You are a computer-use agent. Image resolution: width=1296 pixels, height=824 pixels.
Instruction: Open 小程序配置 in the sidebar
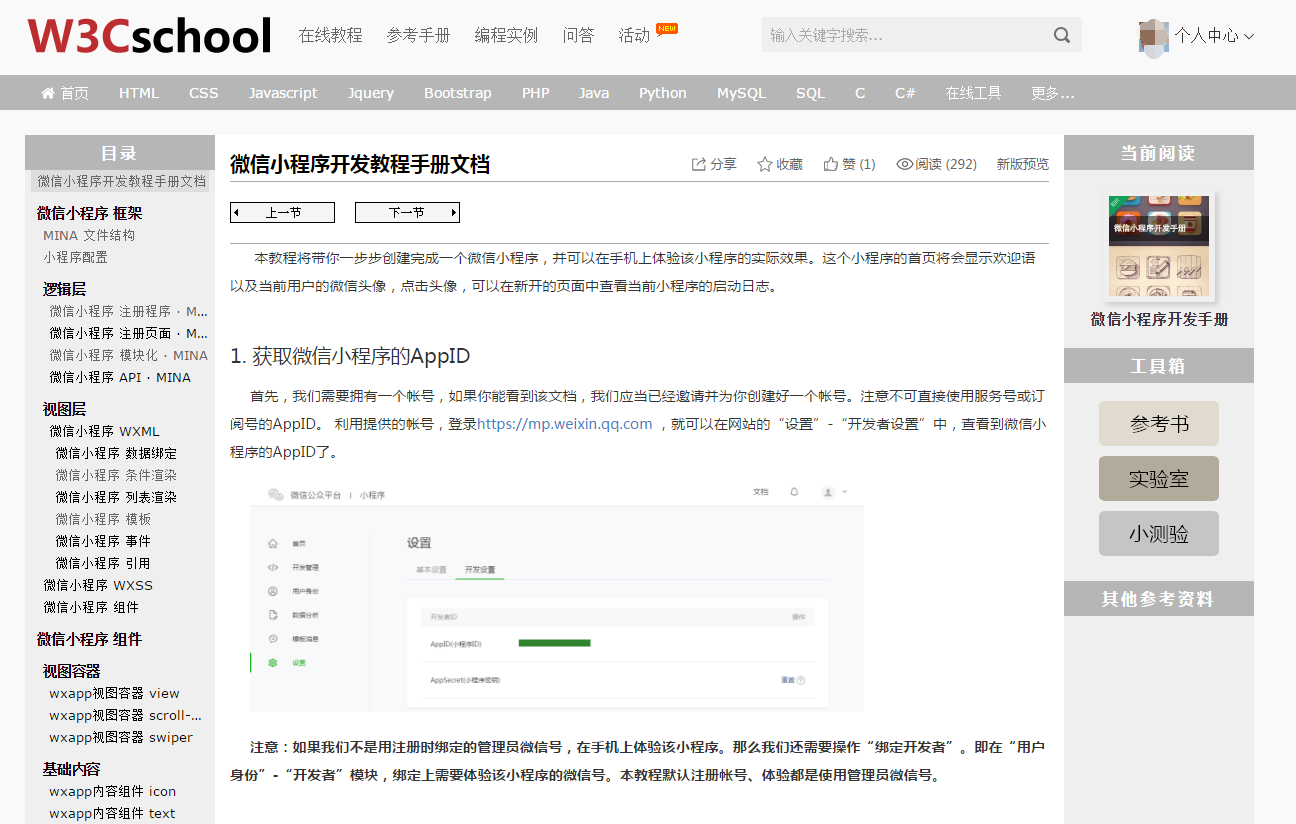pos(75,257)
